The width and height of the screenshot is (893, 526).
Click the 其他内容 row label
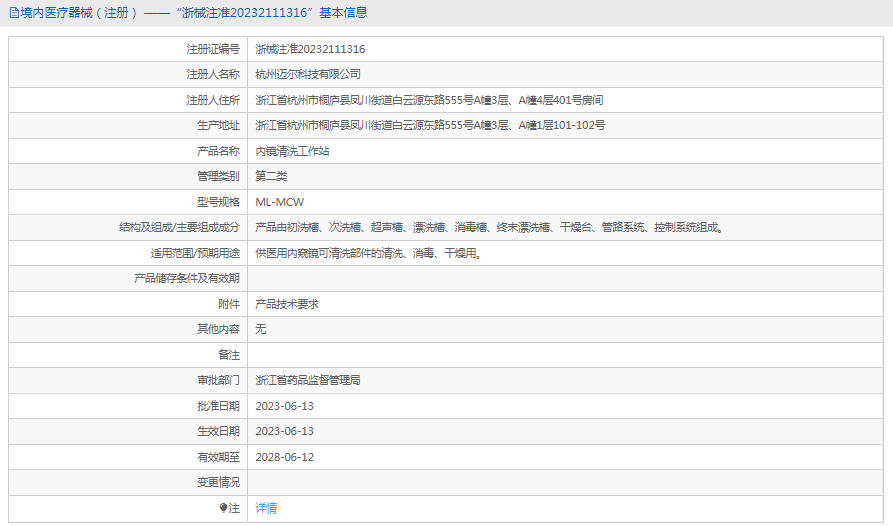click(x=218, y=329)
